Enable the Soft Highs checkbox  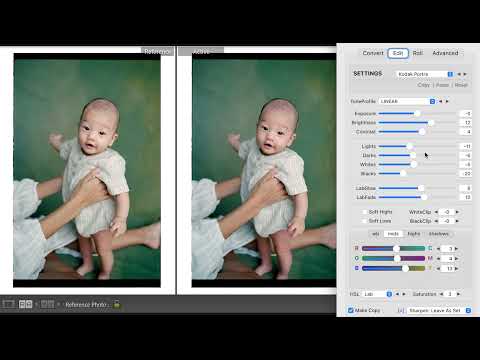[x=364, y=212]
